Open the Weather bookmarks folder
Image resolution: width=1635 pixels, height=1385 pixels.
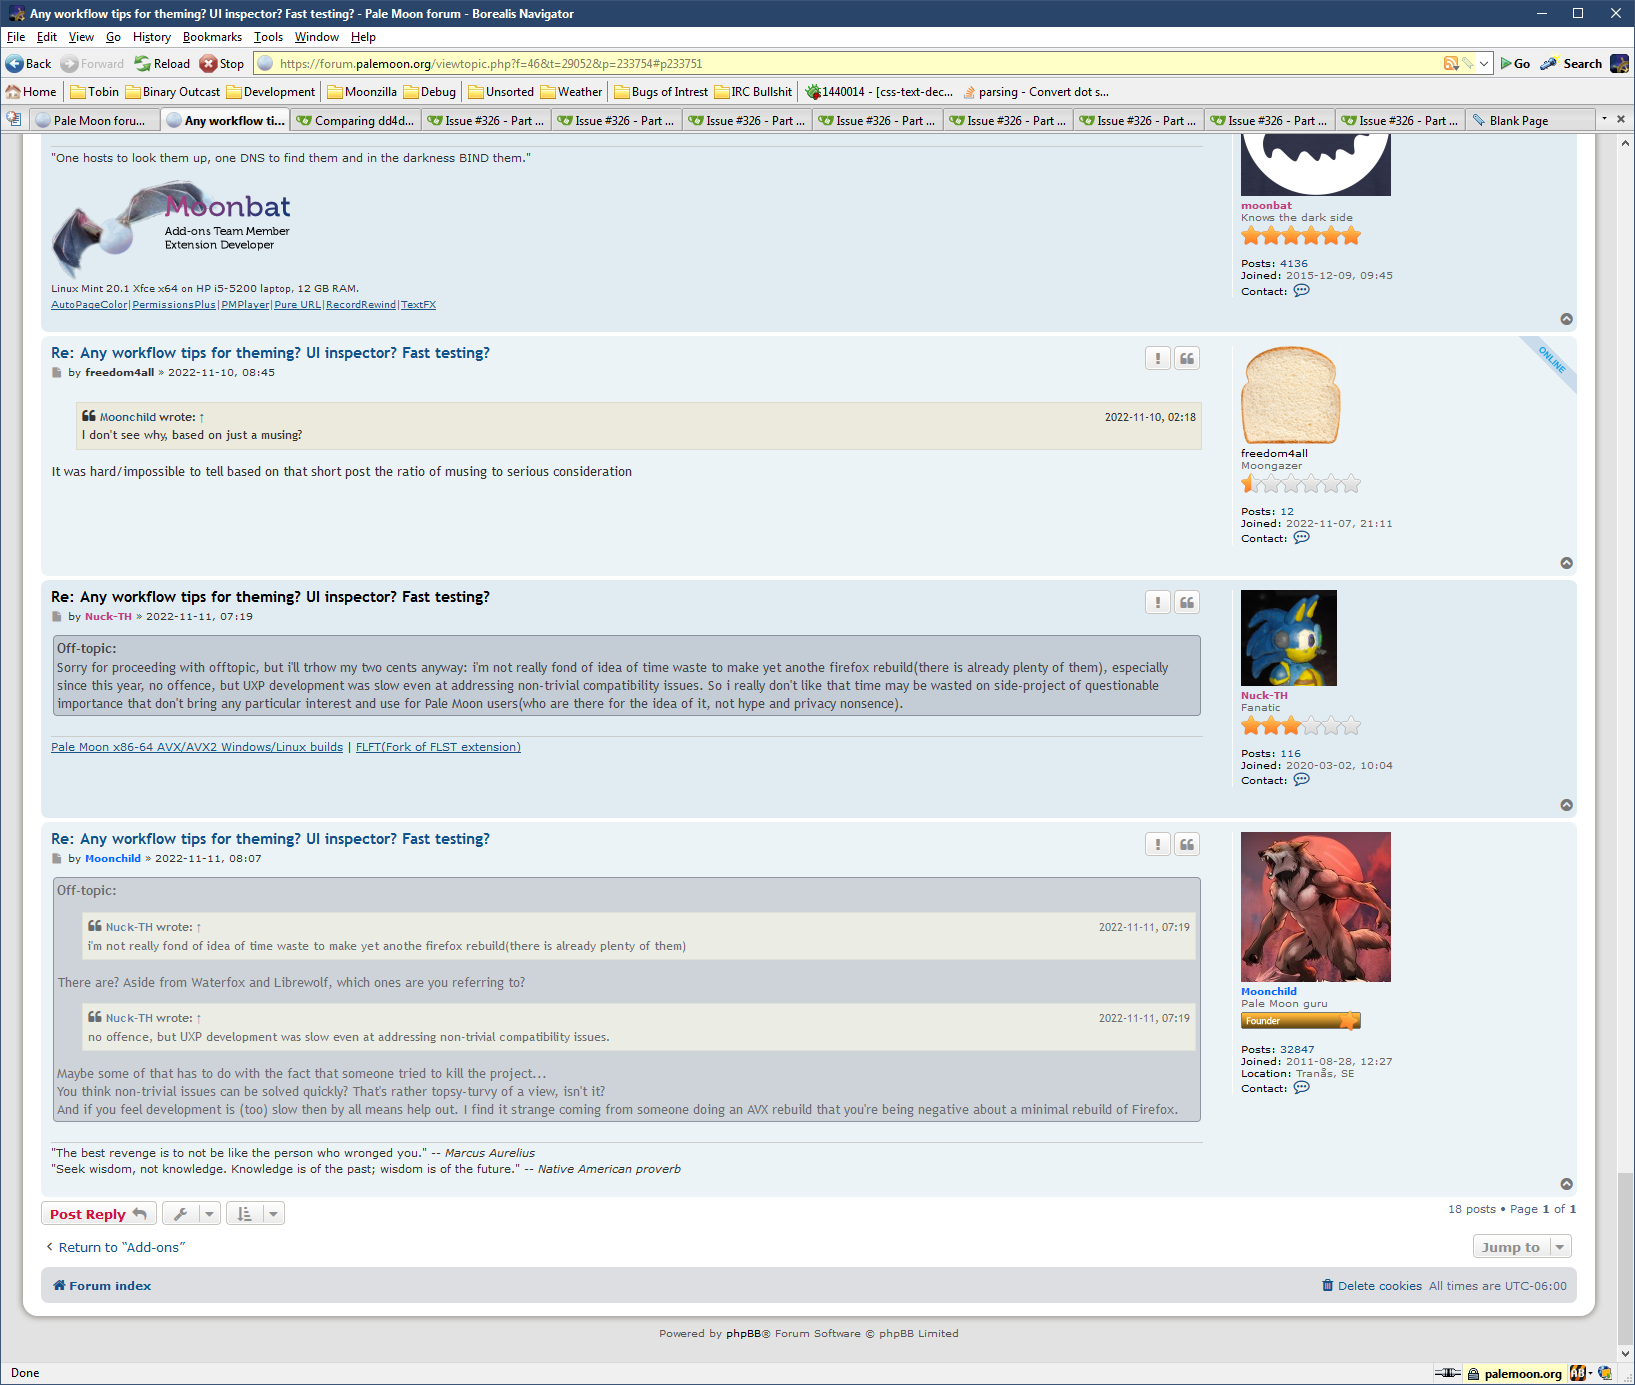pos(571,91)
